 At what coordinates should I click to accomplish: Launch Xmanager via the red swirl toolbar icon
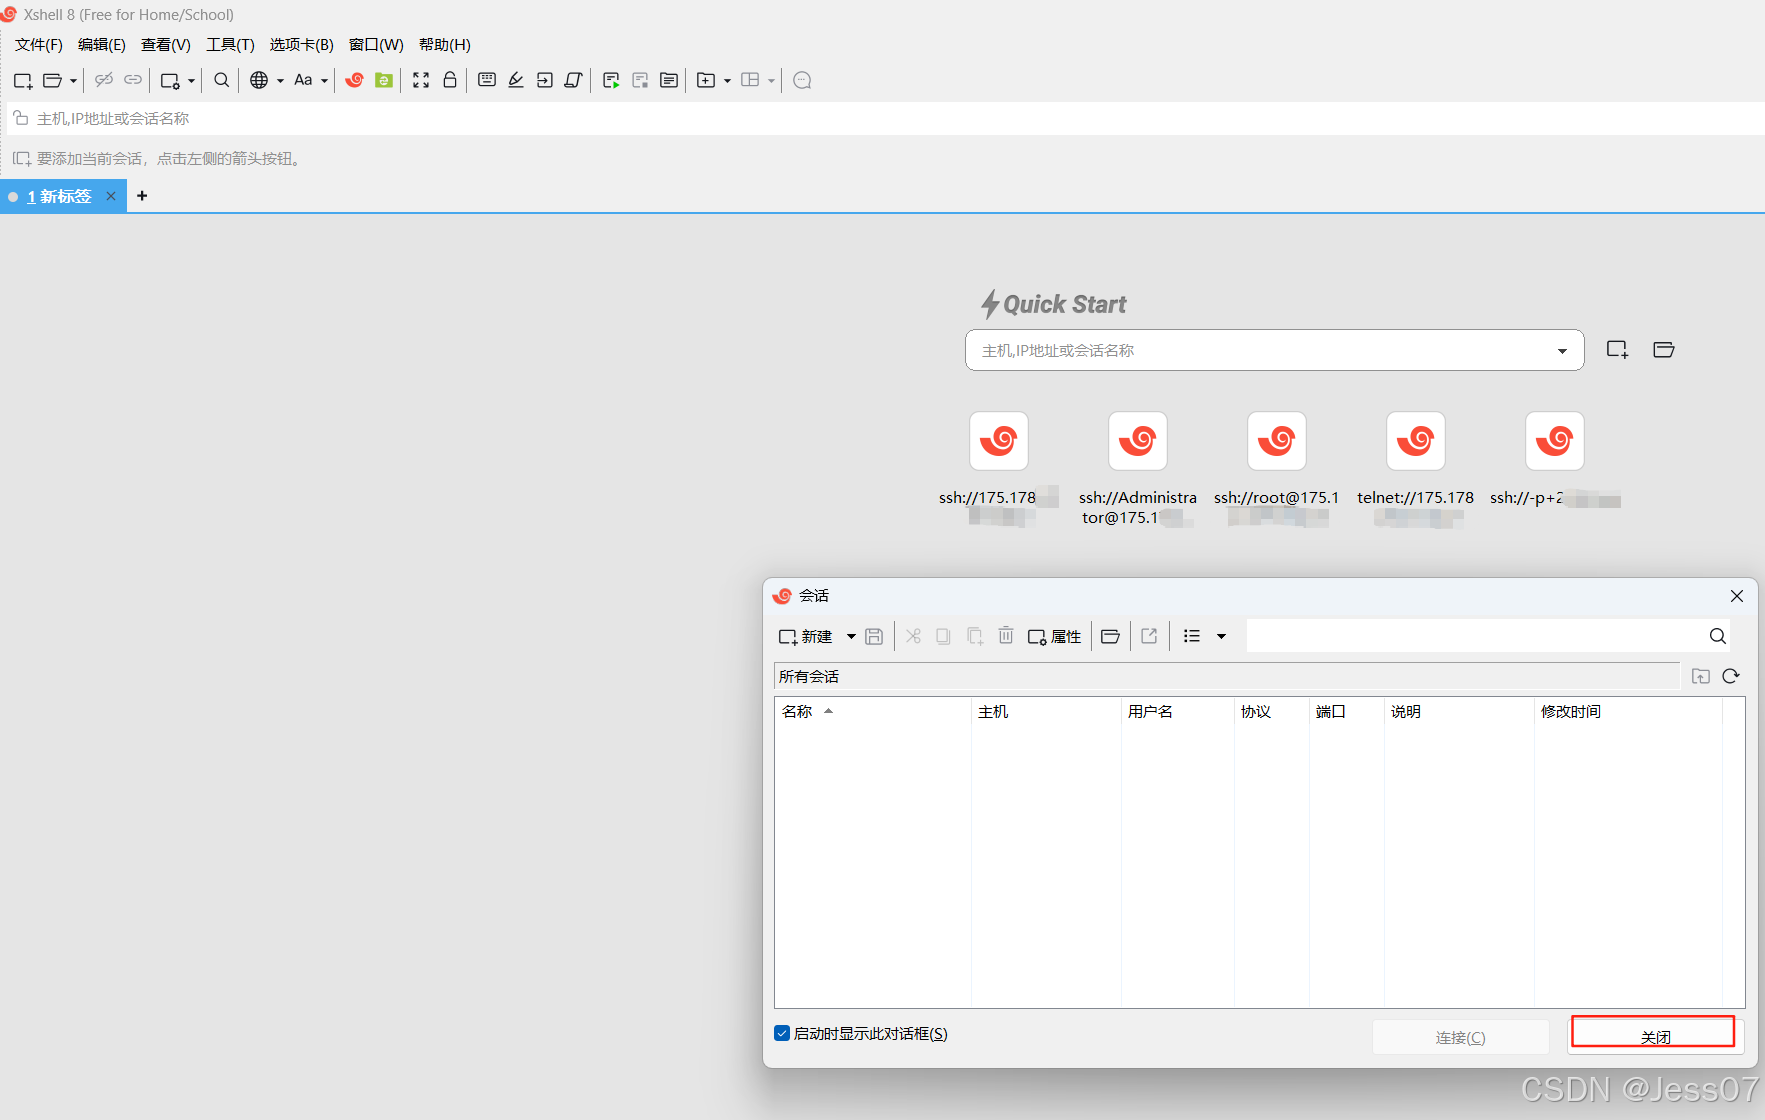[x=354, y=80]
